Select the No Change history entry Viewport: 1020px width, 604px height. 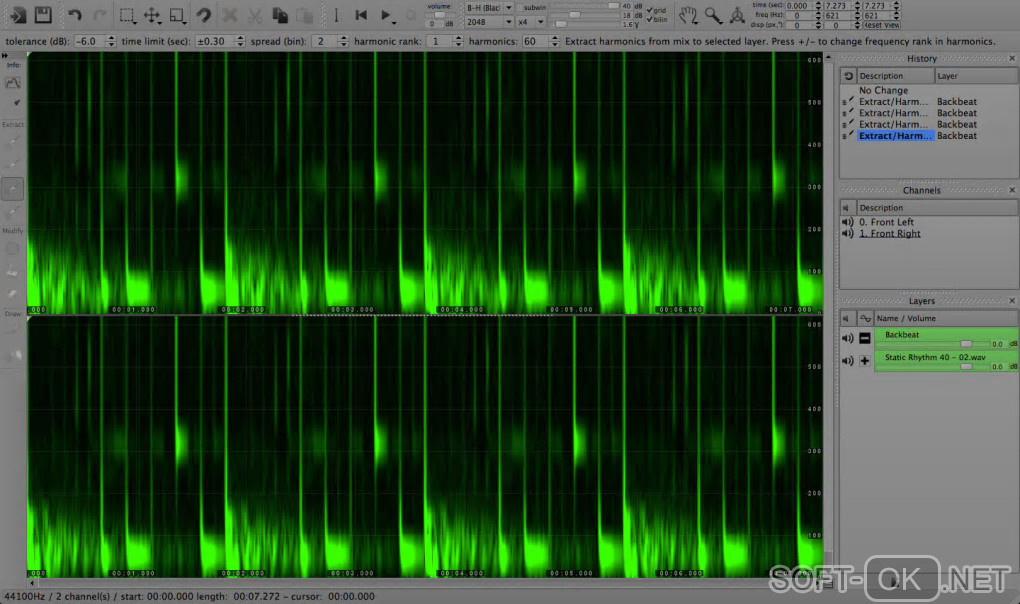[x=883, y=90]
